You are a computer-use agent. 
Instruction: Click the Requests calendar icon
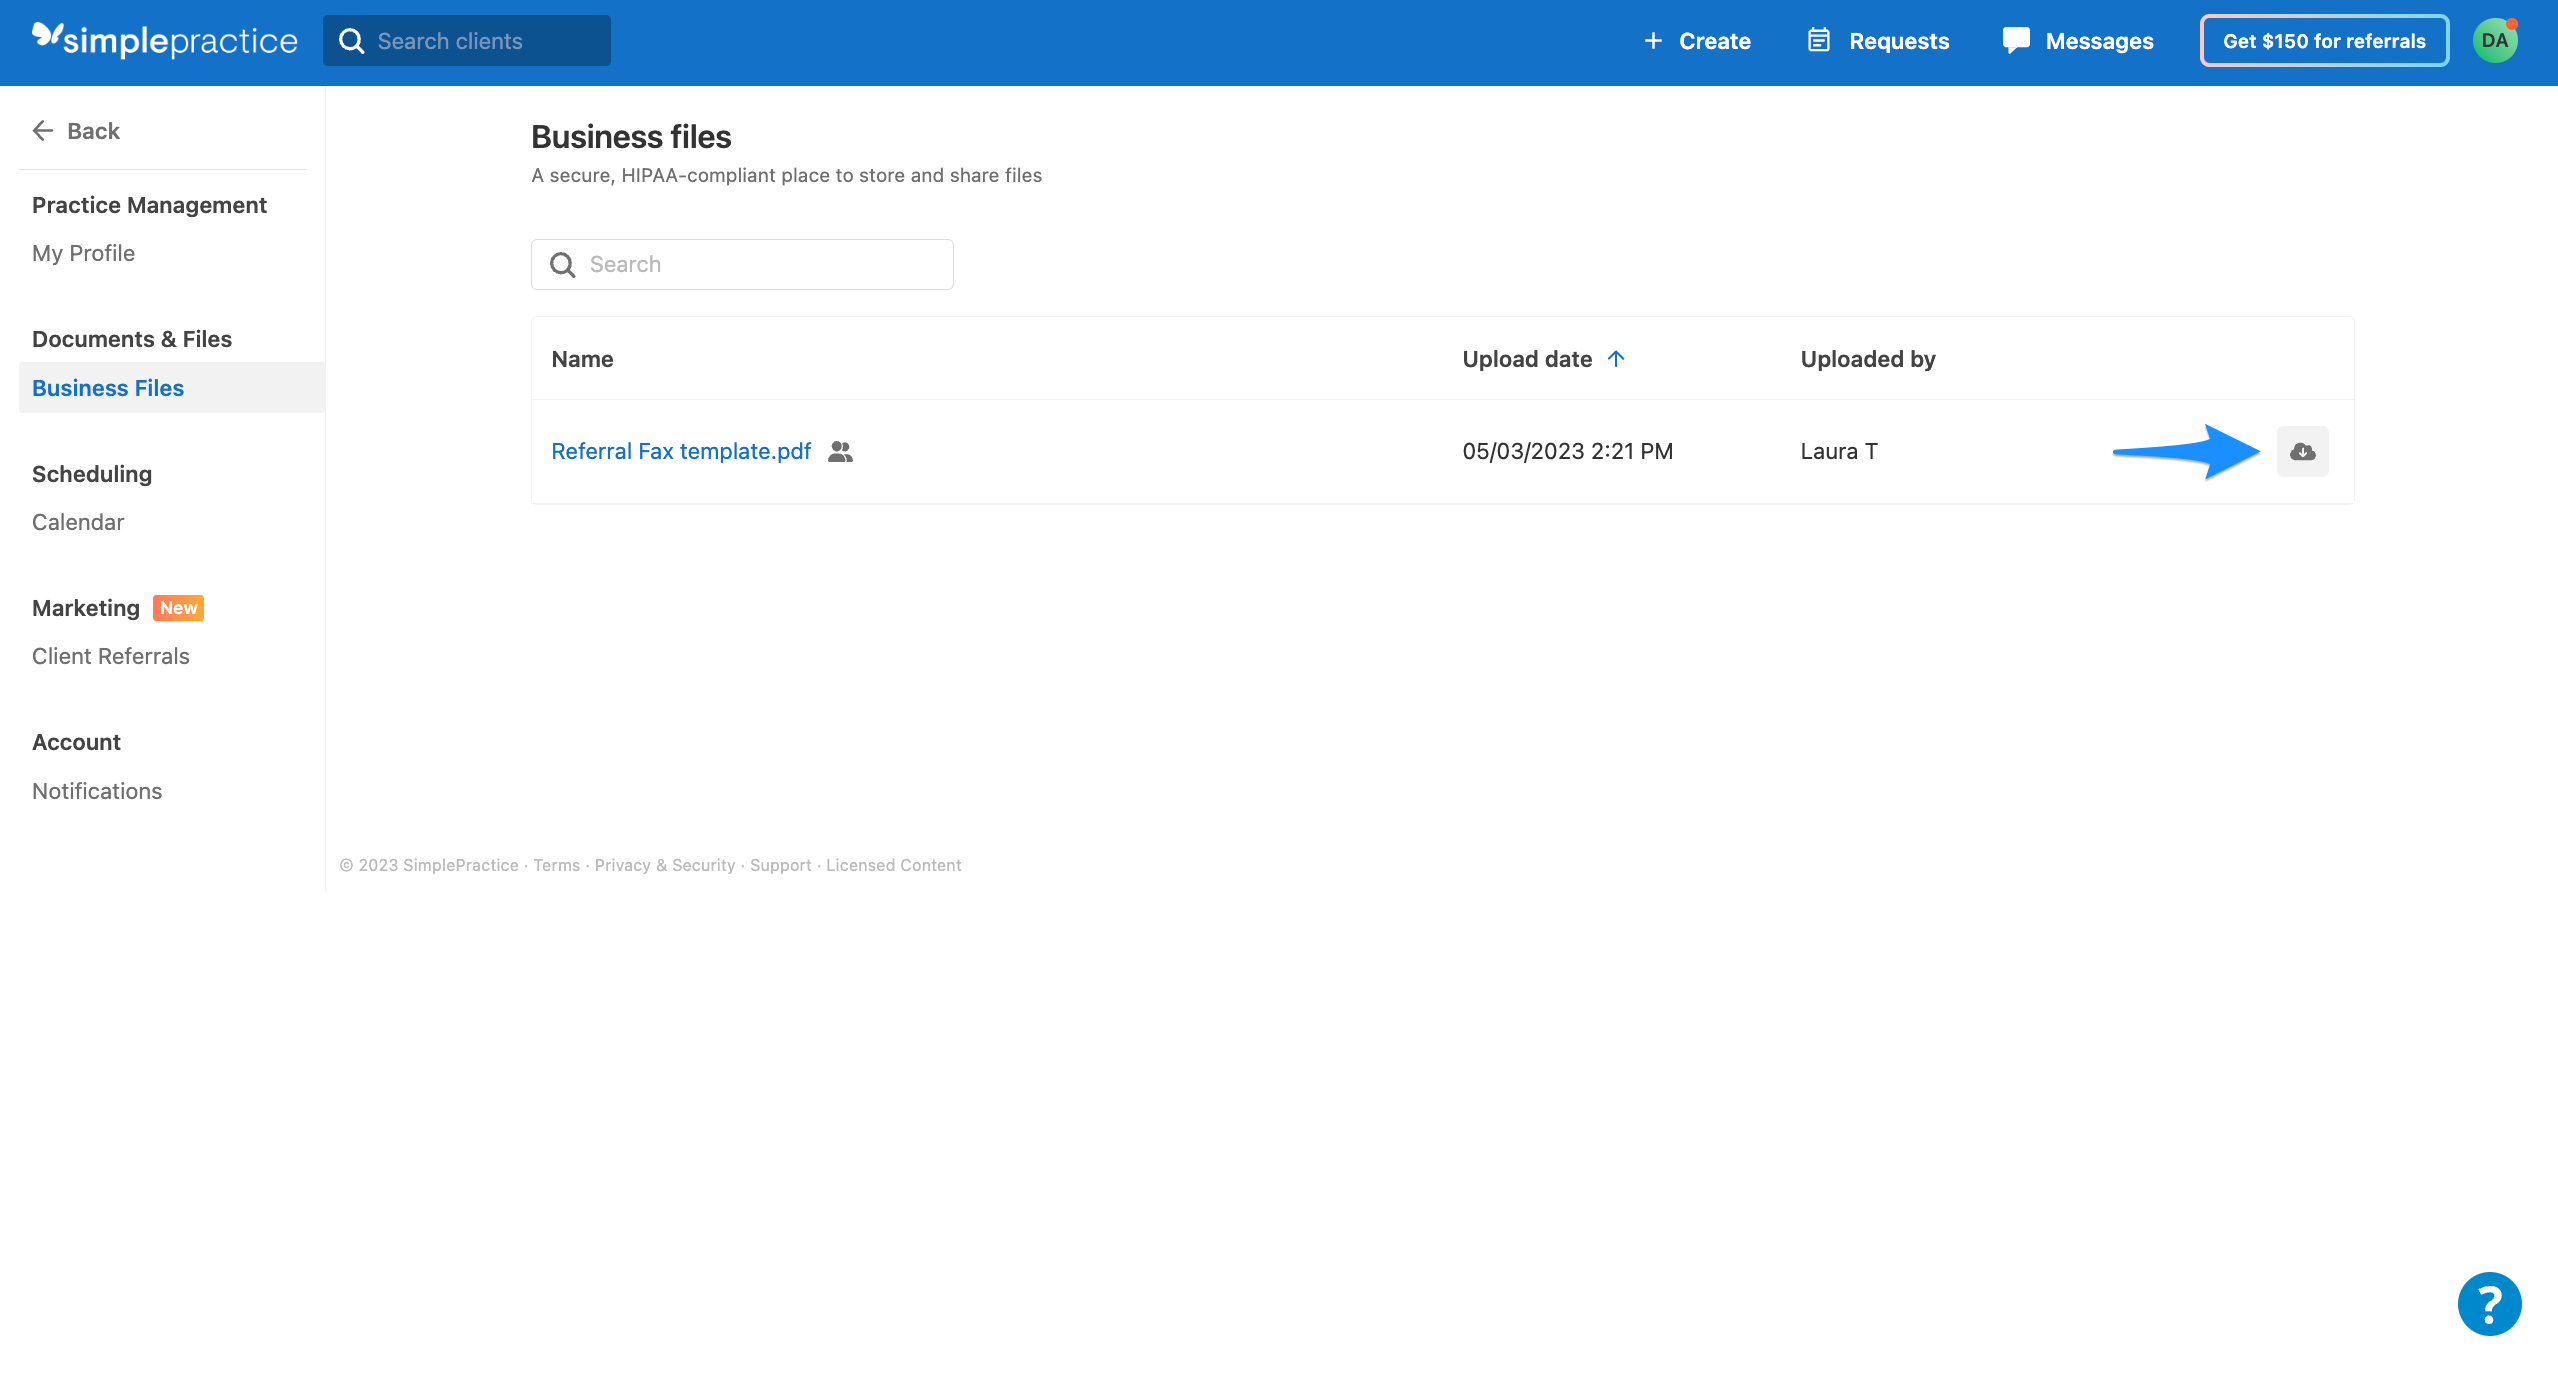click(x=1819, y=40)
